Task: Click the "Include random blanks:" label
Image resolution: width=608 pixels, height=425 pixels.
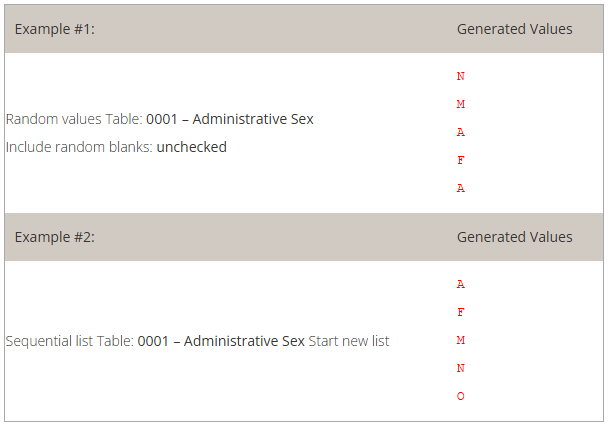Action: (79, 147)
